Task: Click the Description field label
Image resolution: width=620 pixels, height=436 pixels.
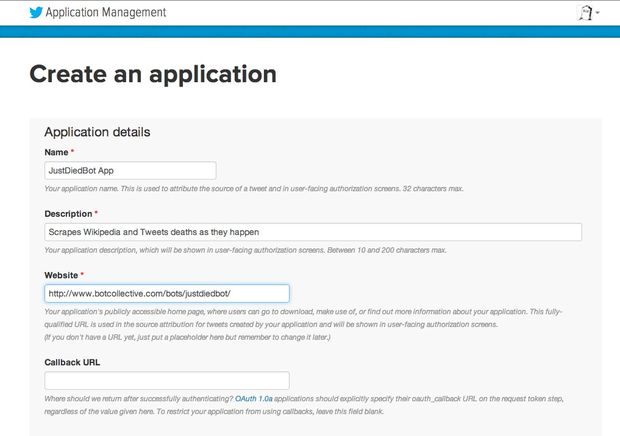Action: 69,213
